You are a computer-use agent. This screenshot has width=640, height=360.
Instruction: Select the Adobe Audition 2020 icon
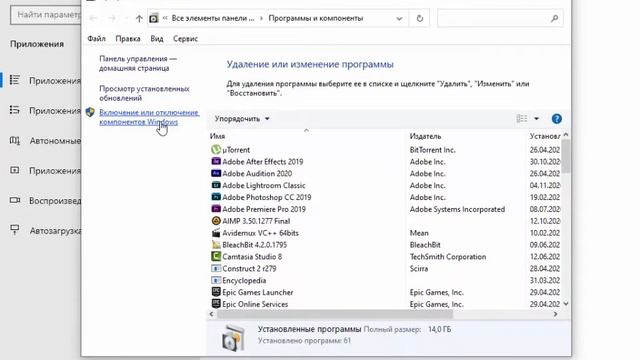click(216, 173)
